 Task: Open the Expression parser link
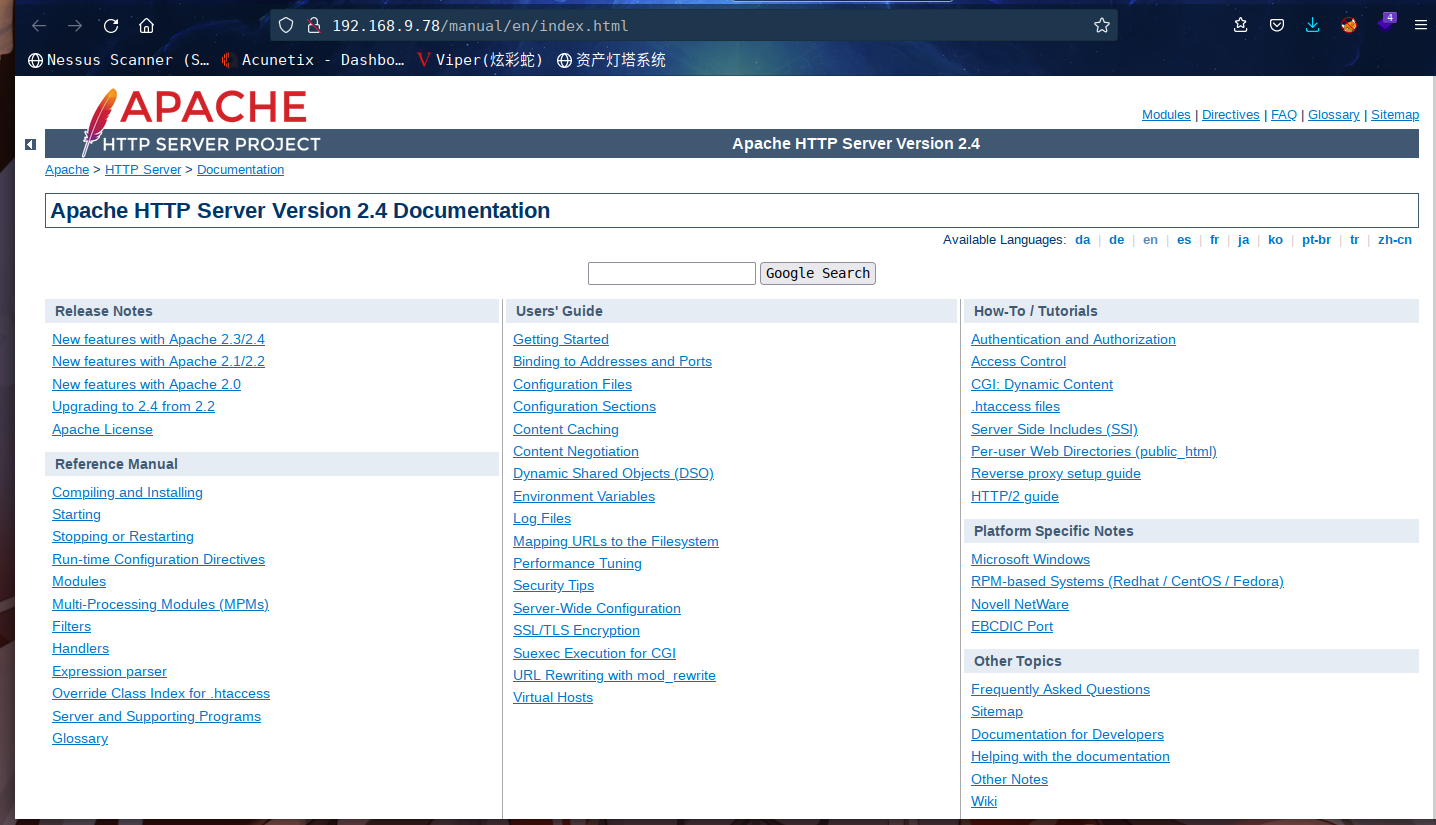pyautogui.click(x=109, y=671)
